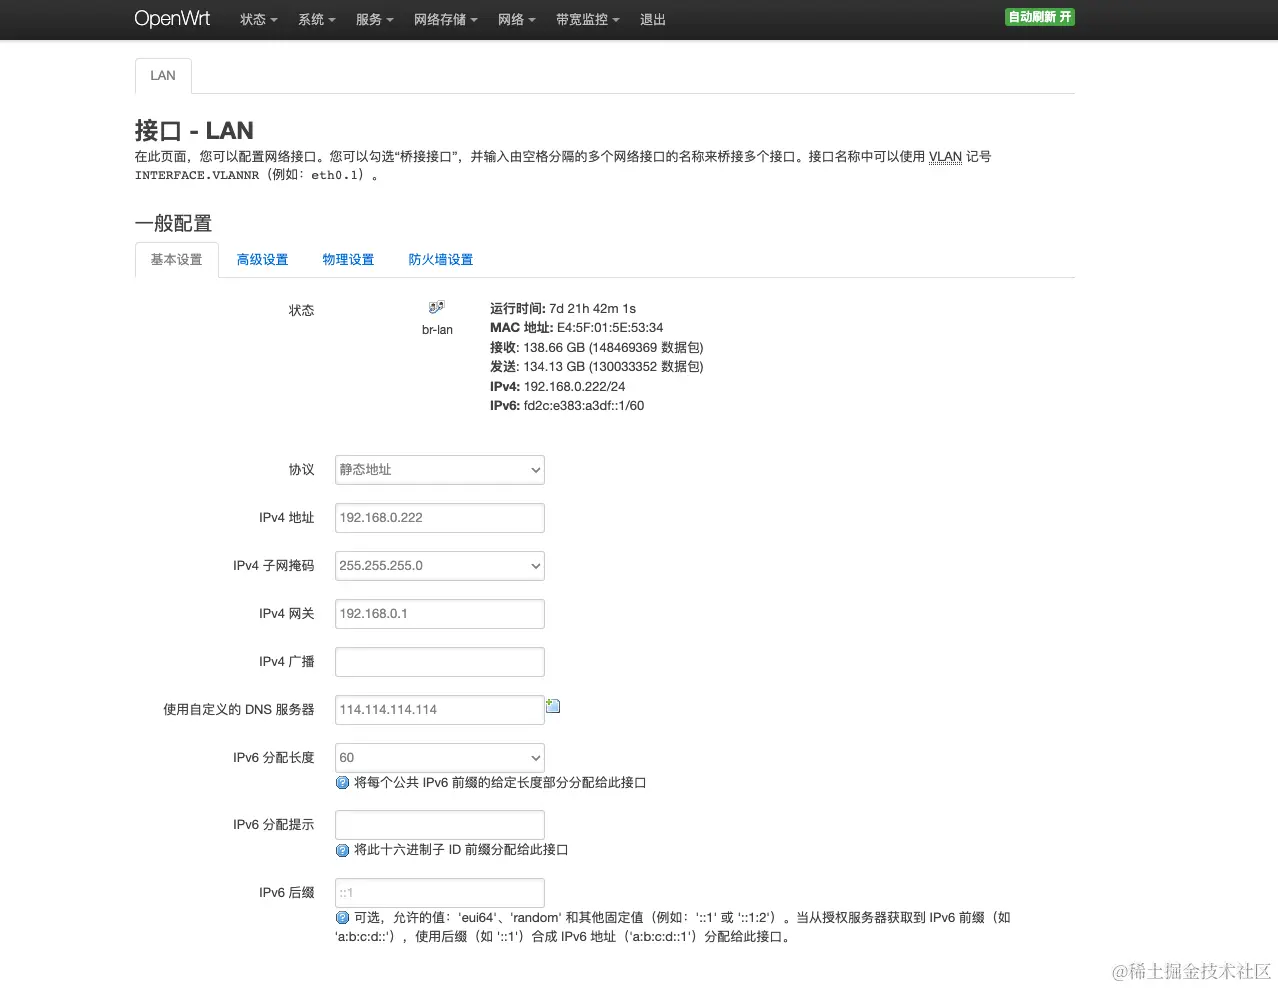
Task: Click 退出 to log out
Action: click(x=652, y=19)
